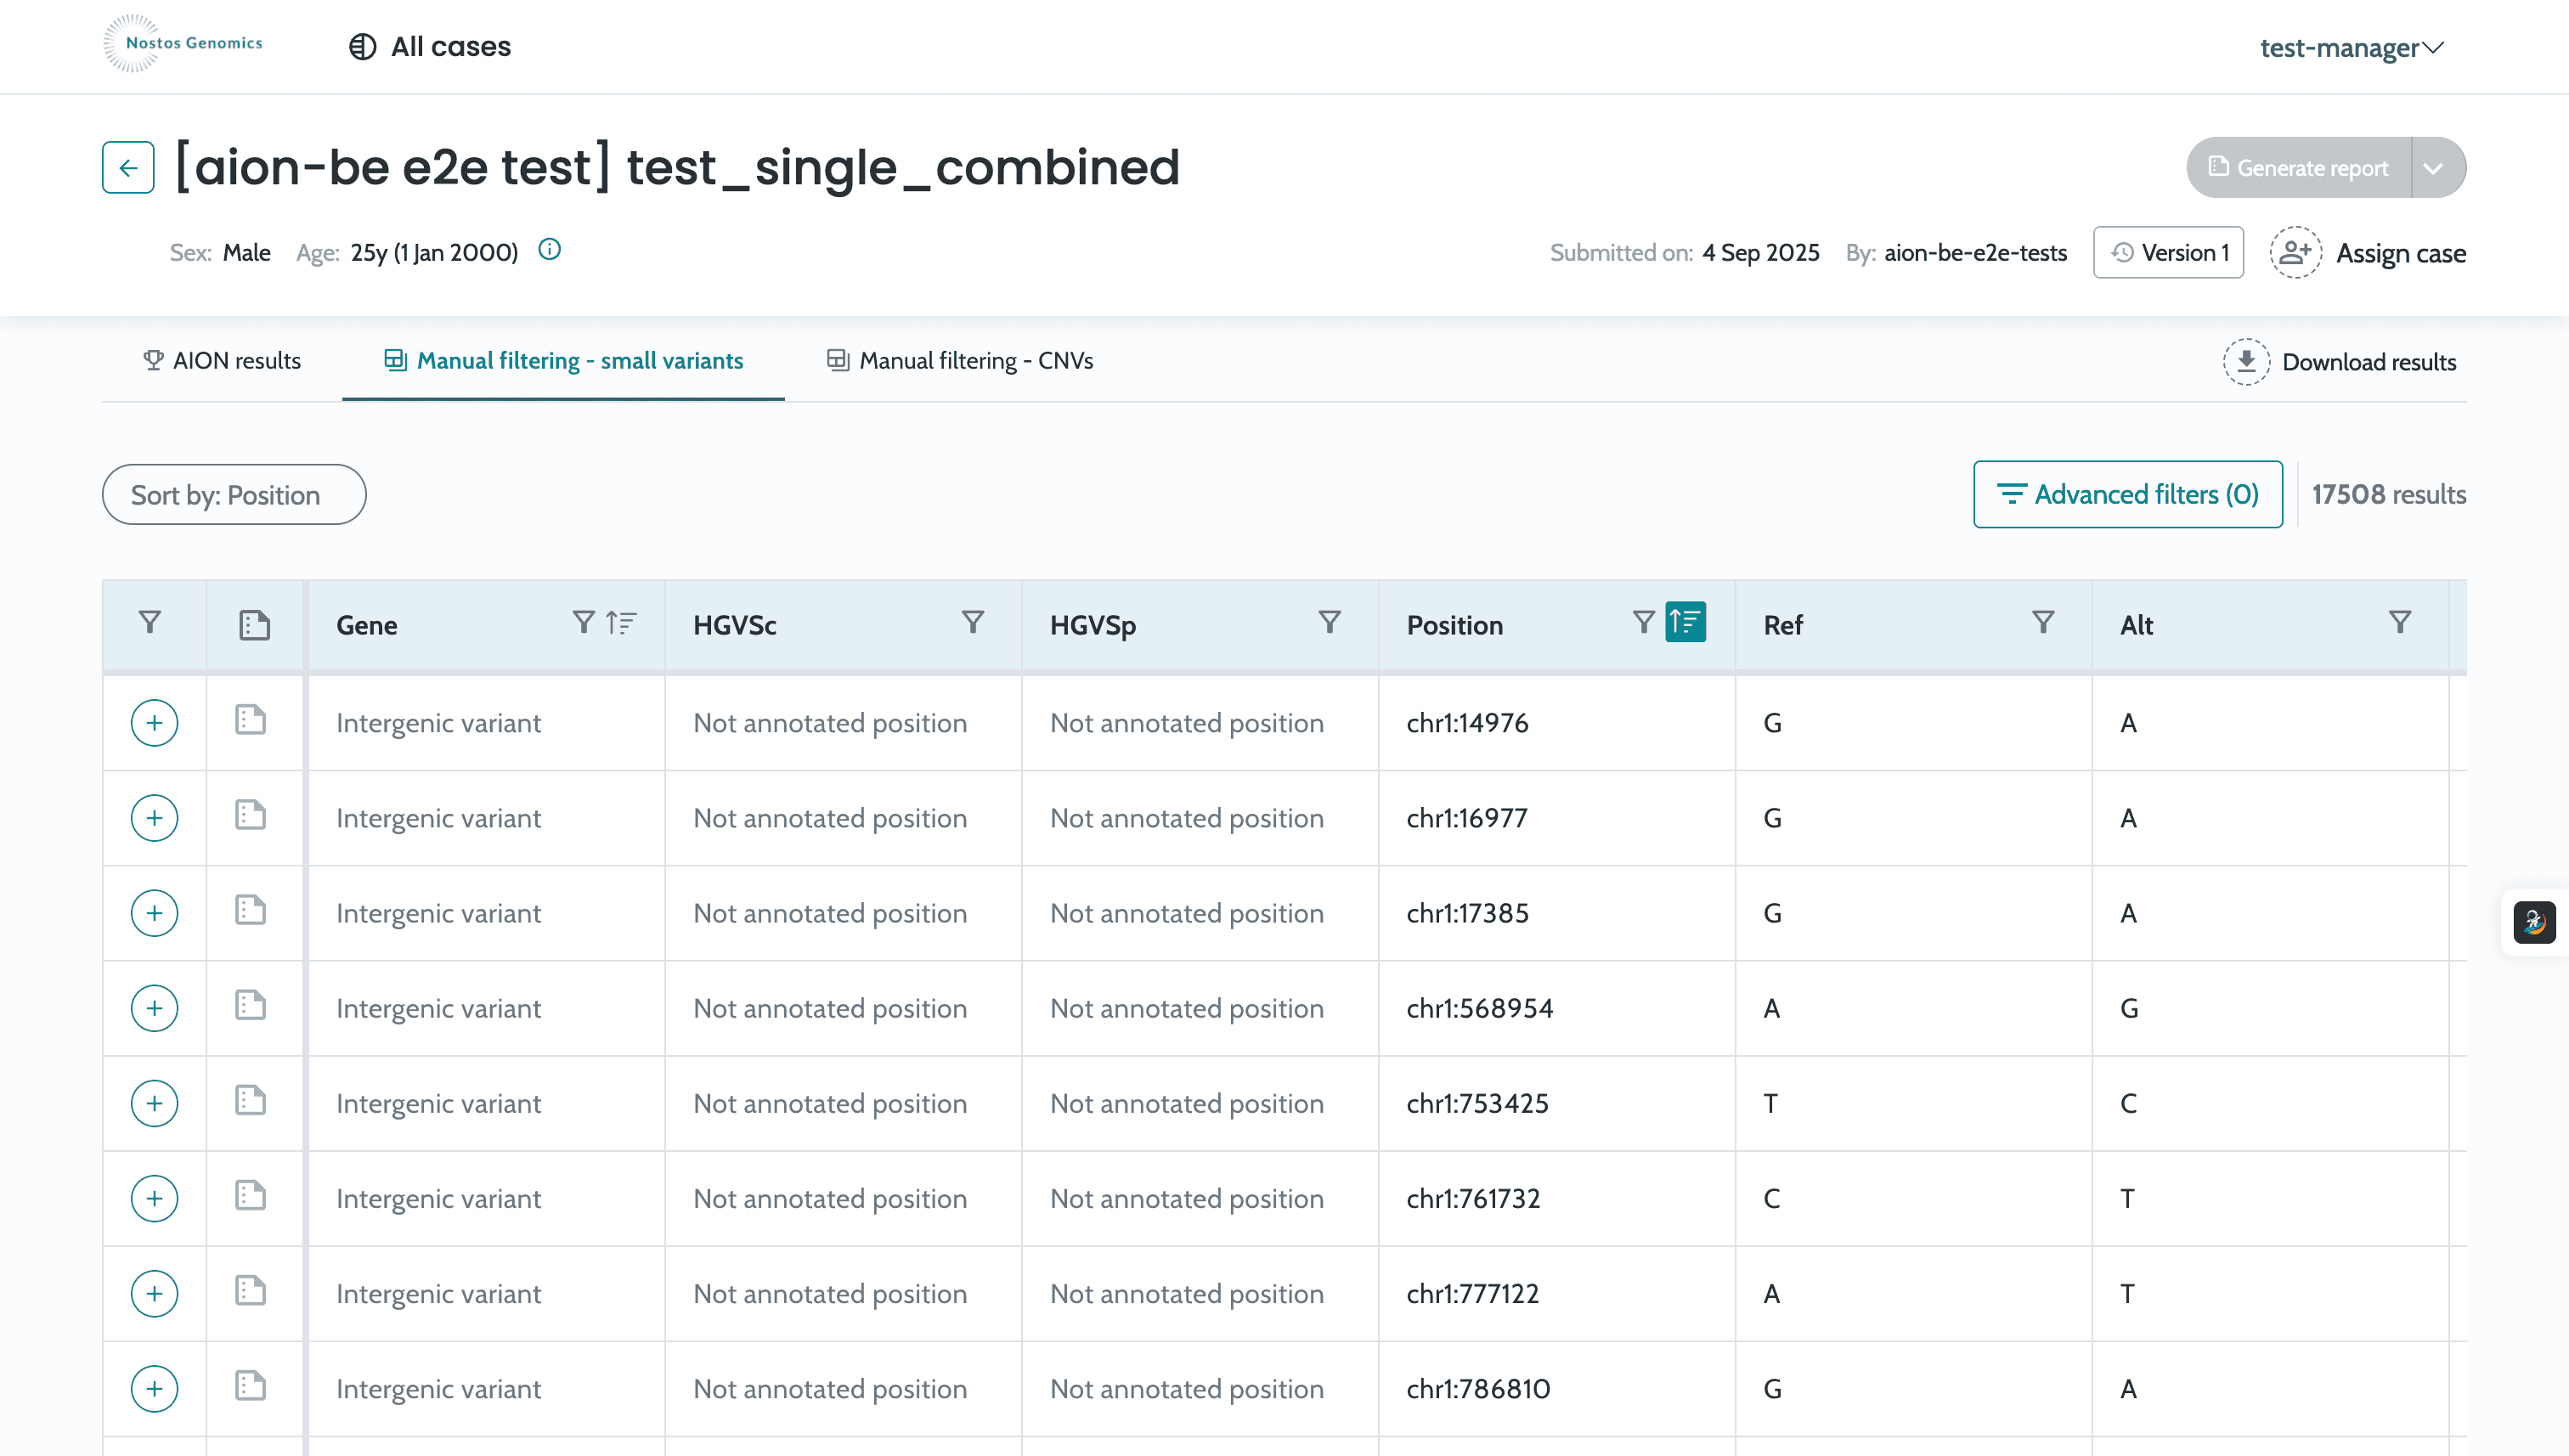Expand the row for variant chr1:786810

(x=154, y=1388)
